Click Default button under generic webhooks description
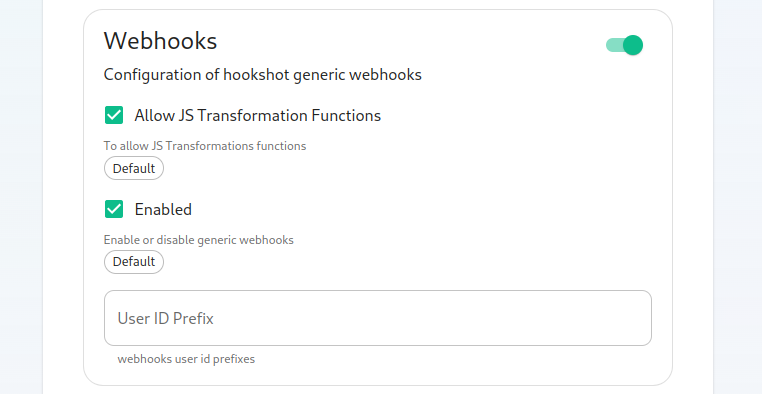 [134, 262]
